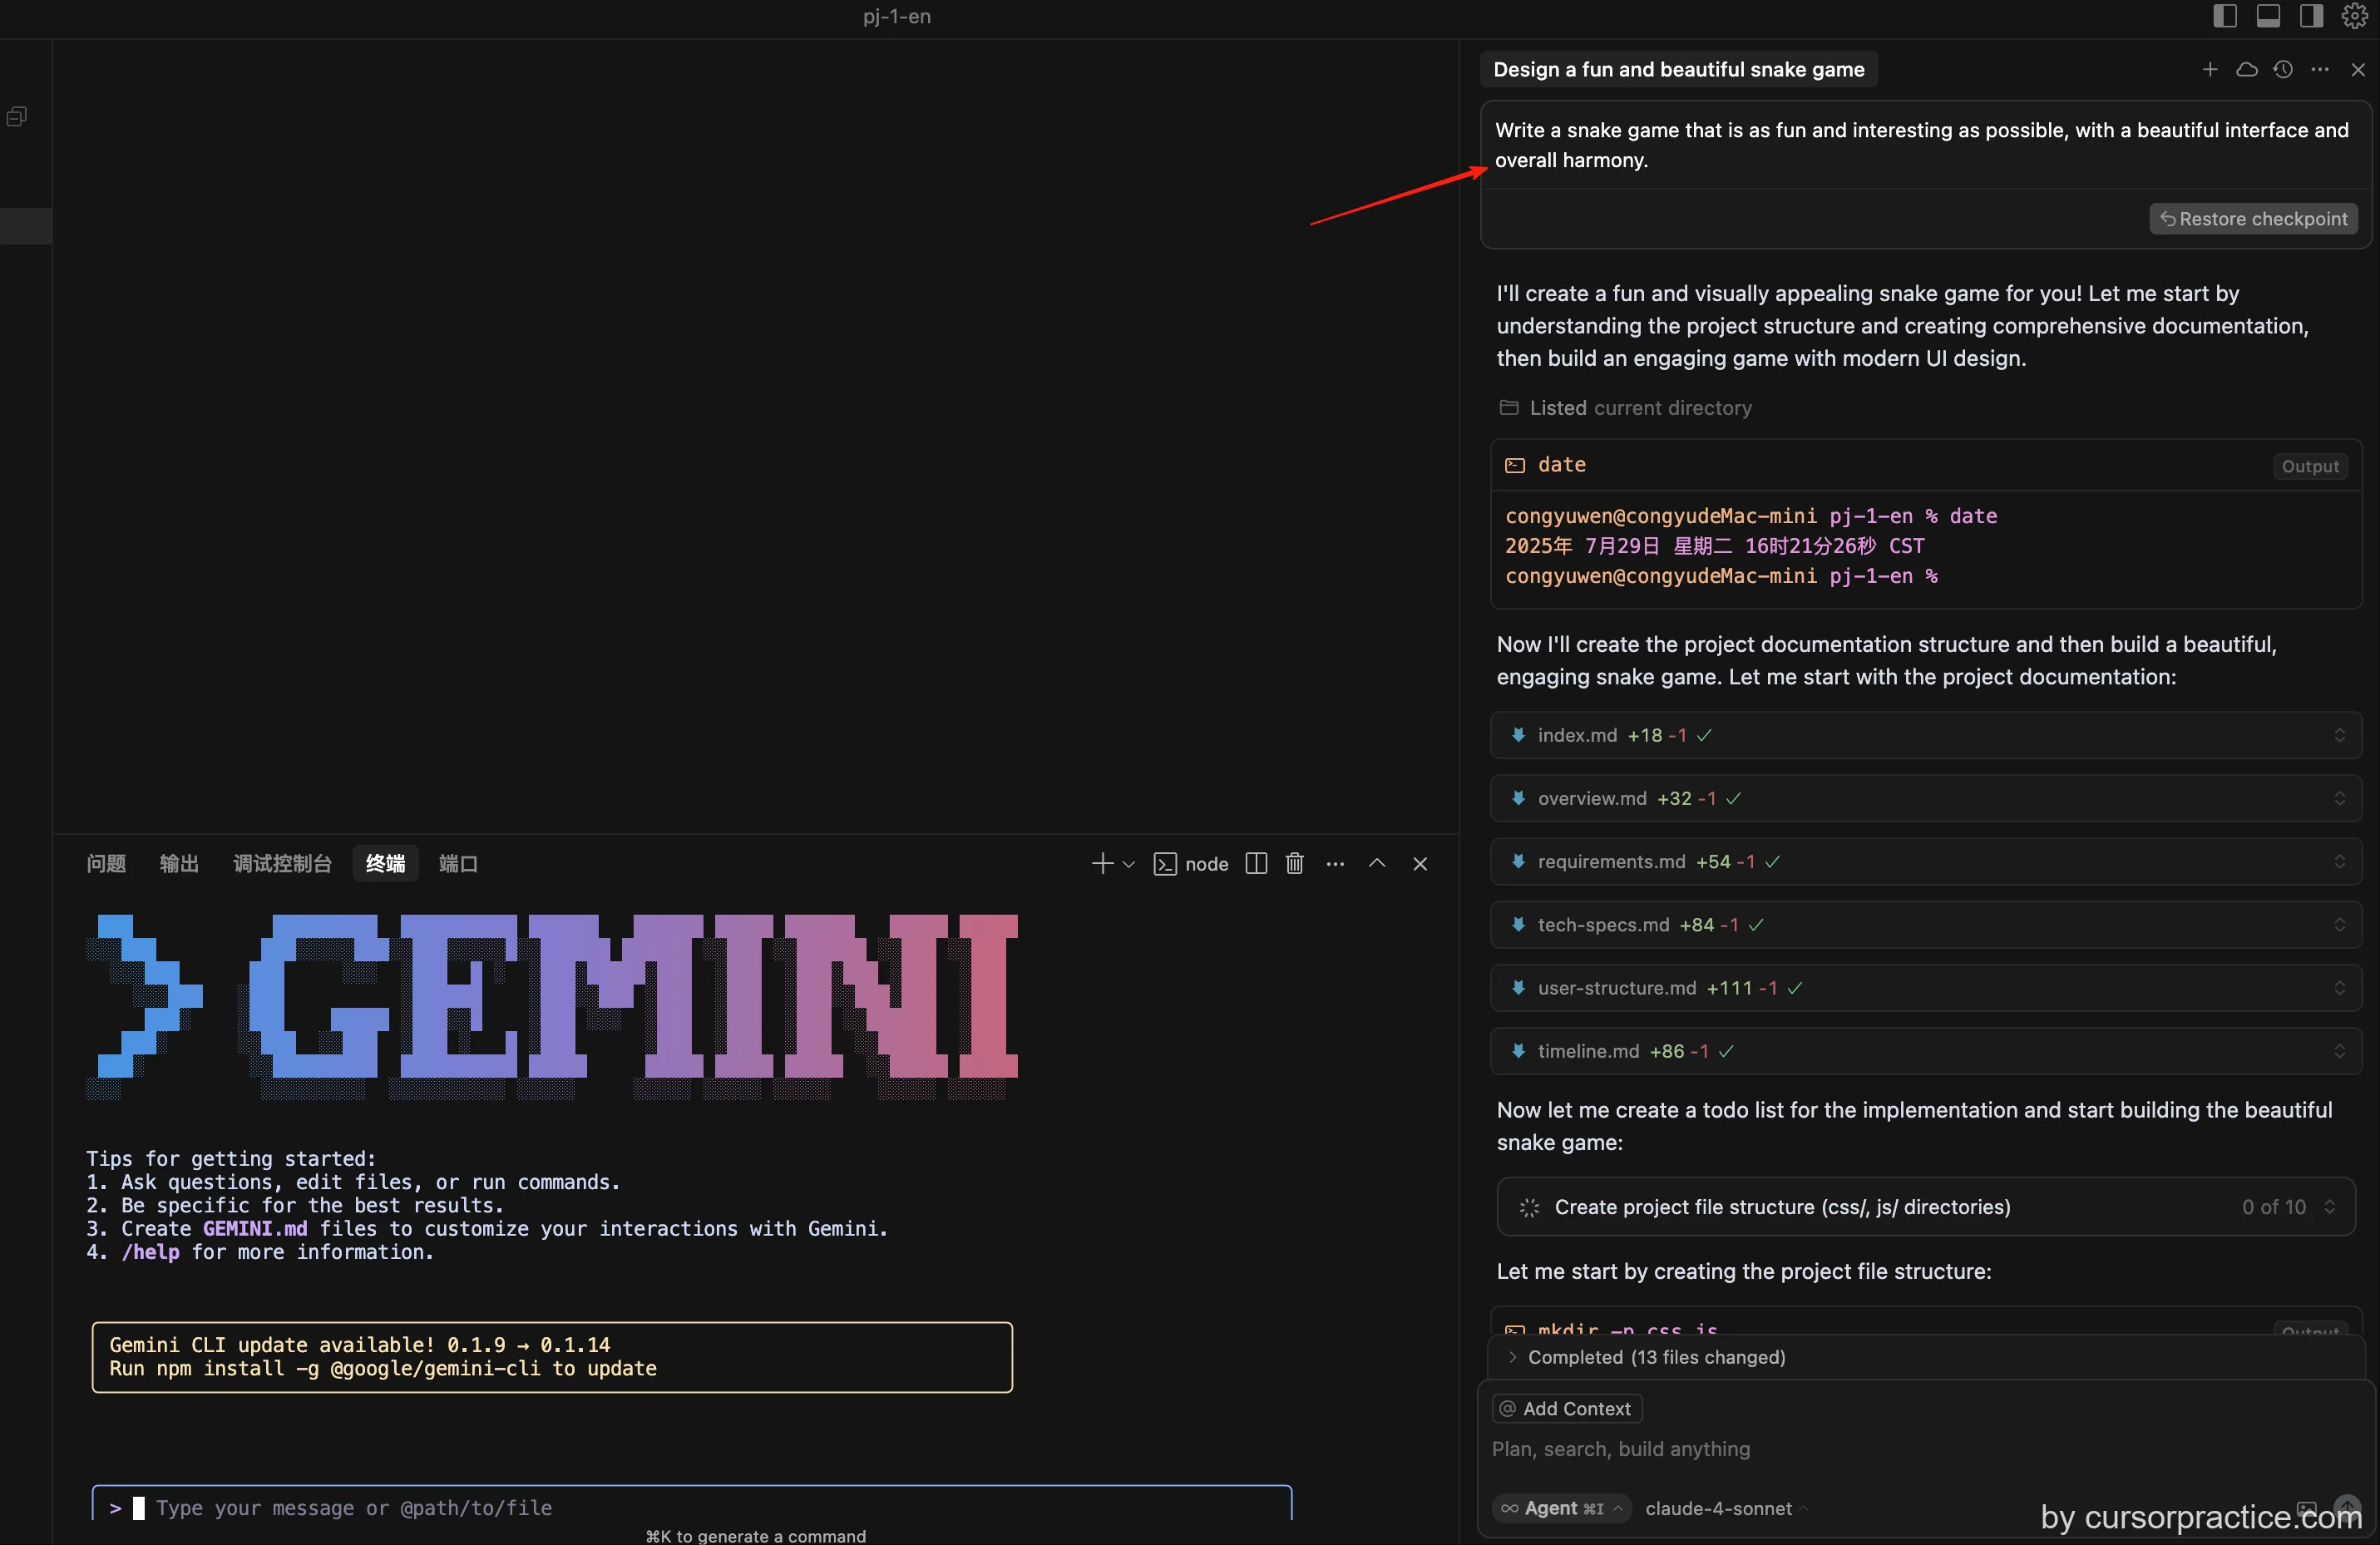Viewport: 2380px width, 1545px height.
Task: Open the terminal icon beside the date command
Action: [x=1515, y=465]
